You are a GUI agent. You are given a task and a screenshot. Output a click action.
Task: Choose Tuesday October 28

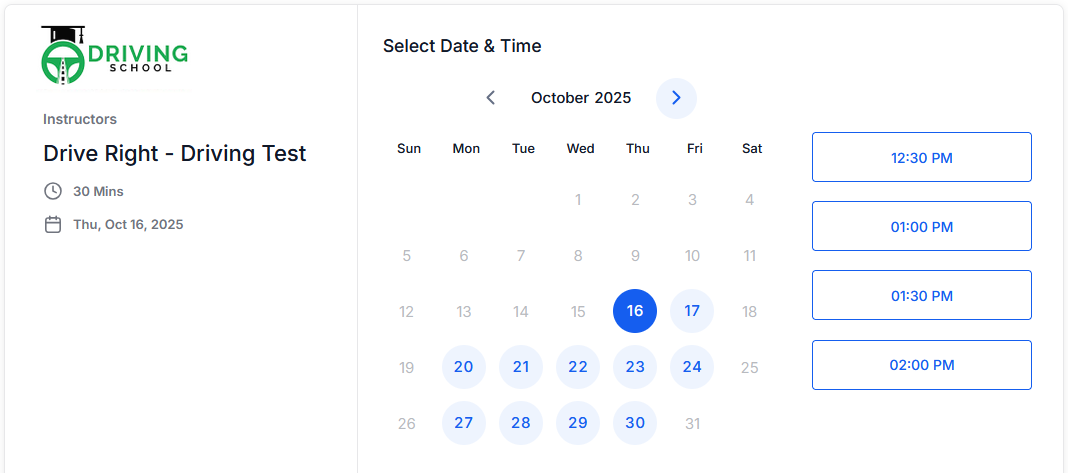coord(521,423)
